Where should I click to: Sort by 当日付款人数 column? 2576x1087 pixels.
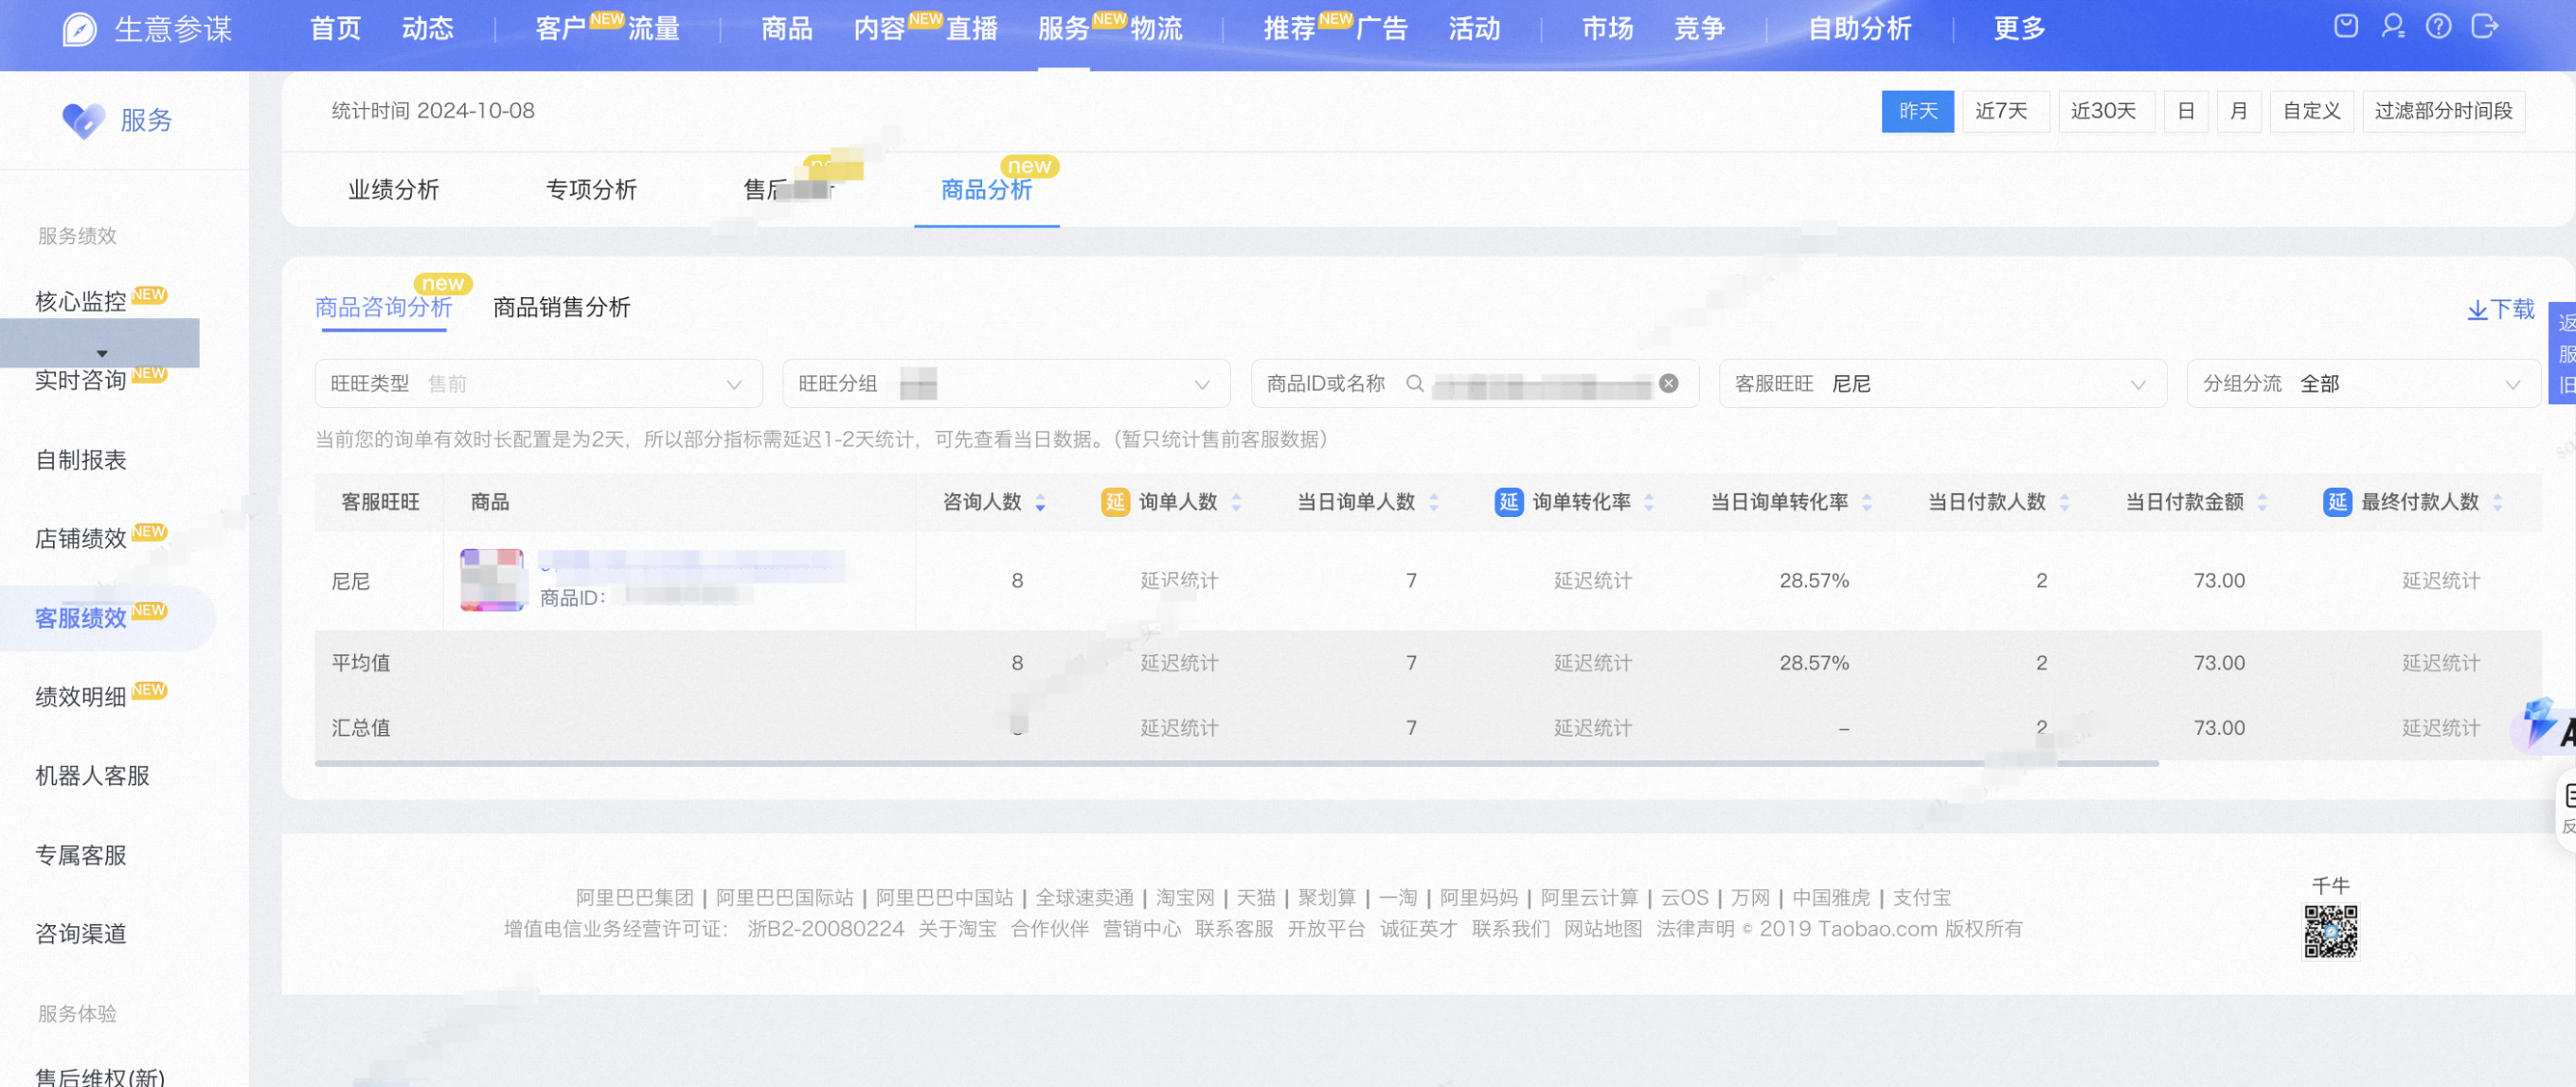coord(2064,502)
